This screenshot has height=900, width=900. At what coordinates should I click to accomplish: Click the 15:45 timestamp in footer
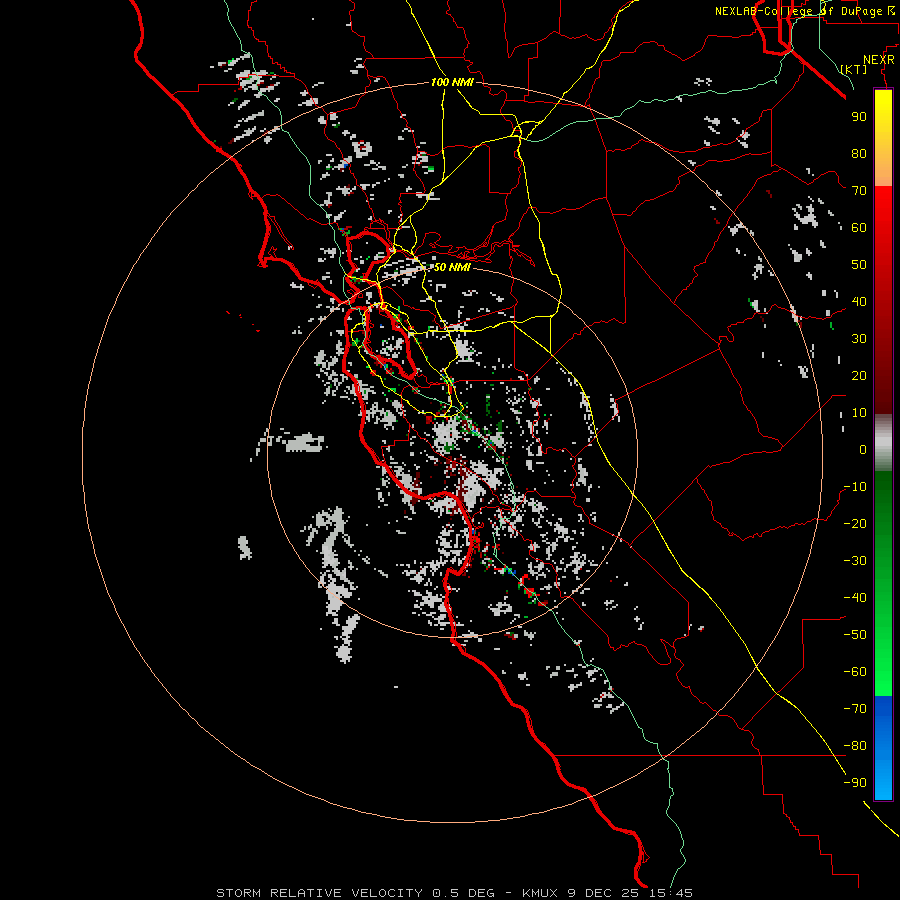click(671, 893)
